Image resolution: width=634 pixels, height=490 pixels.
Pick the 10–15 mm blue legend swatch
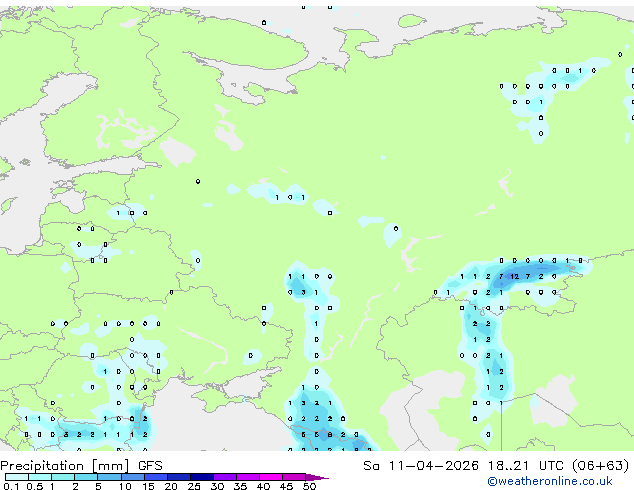point(132,477)
